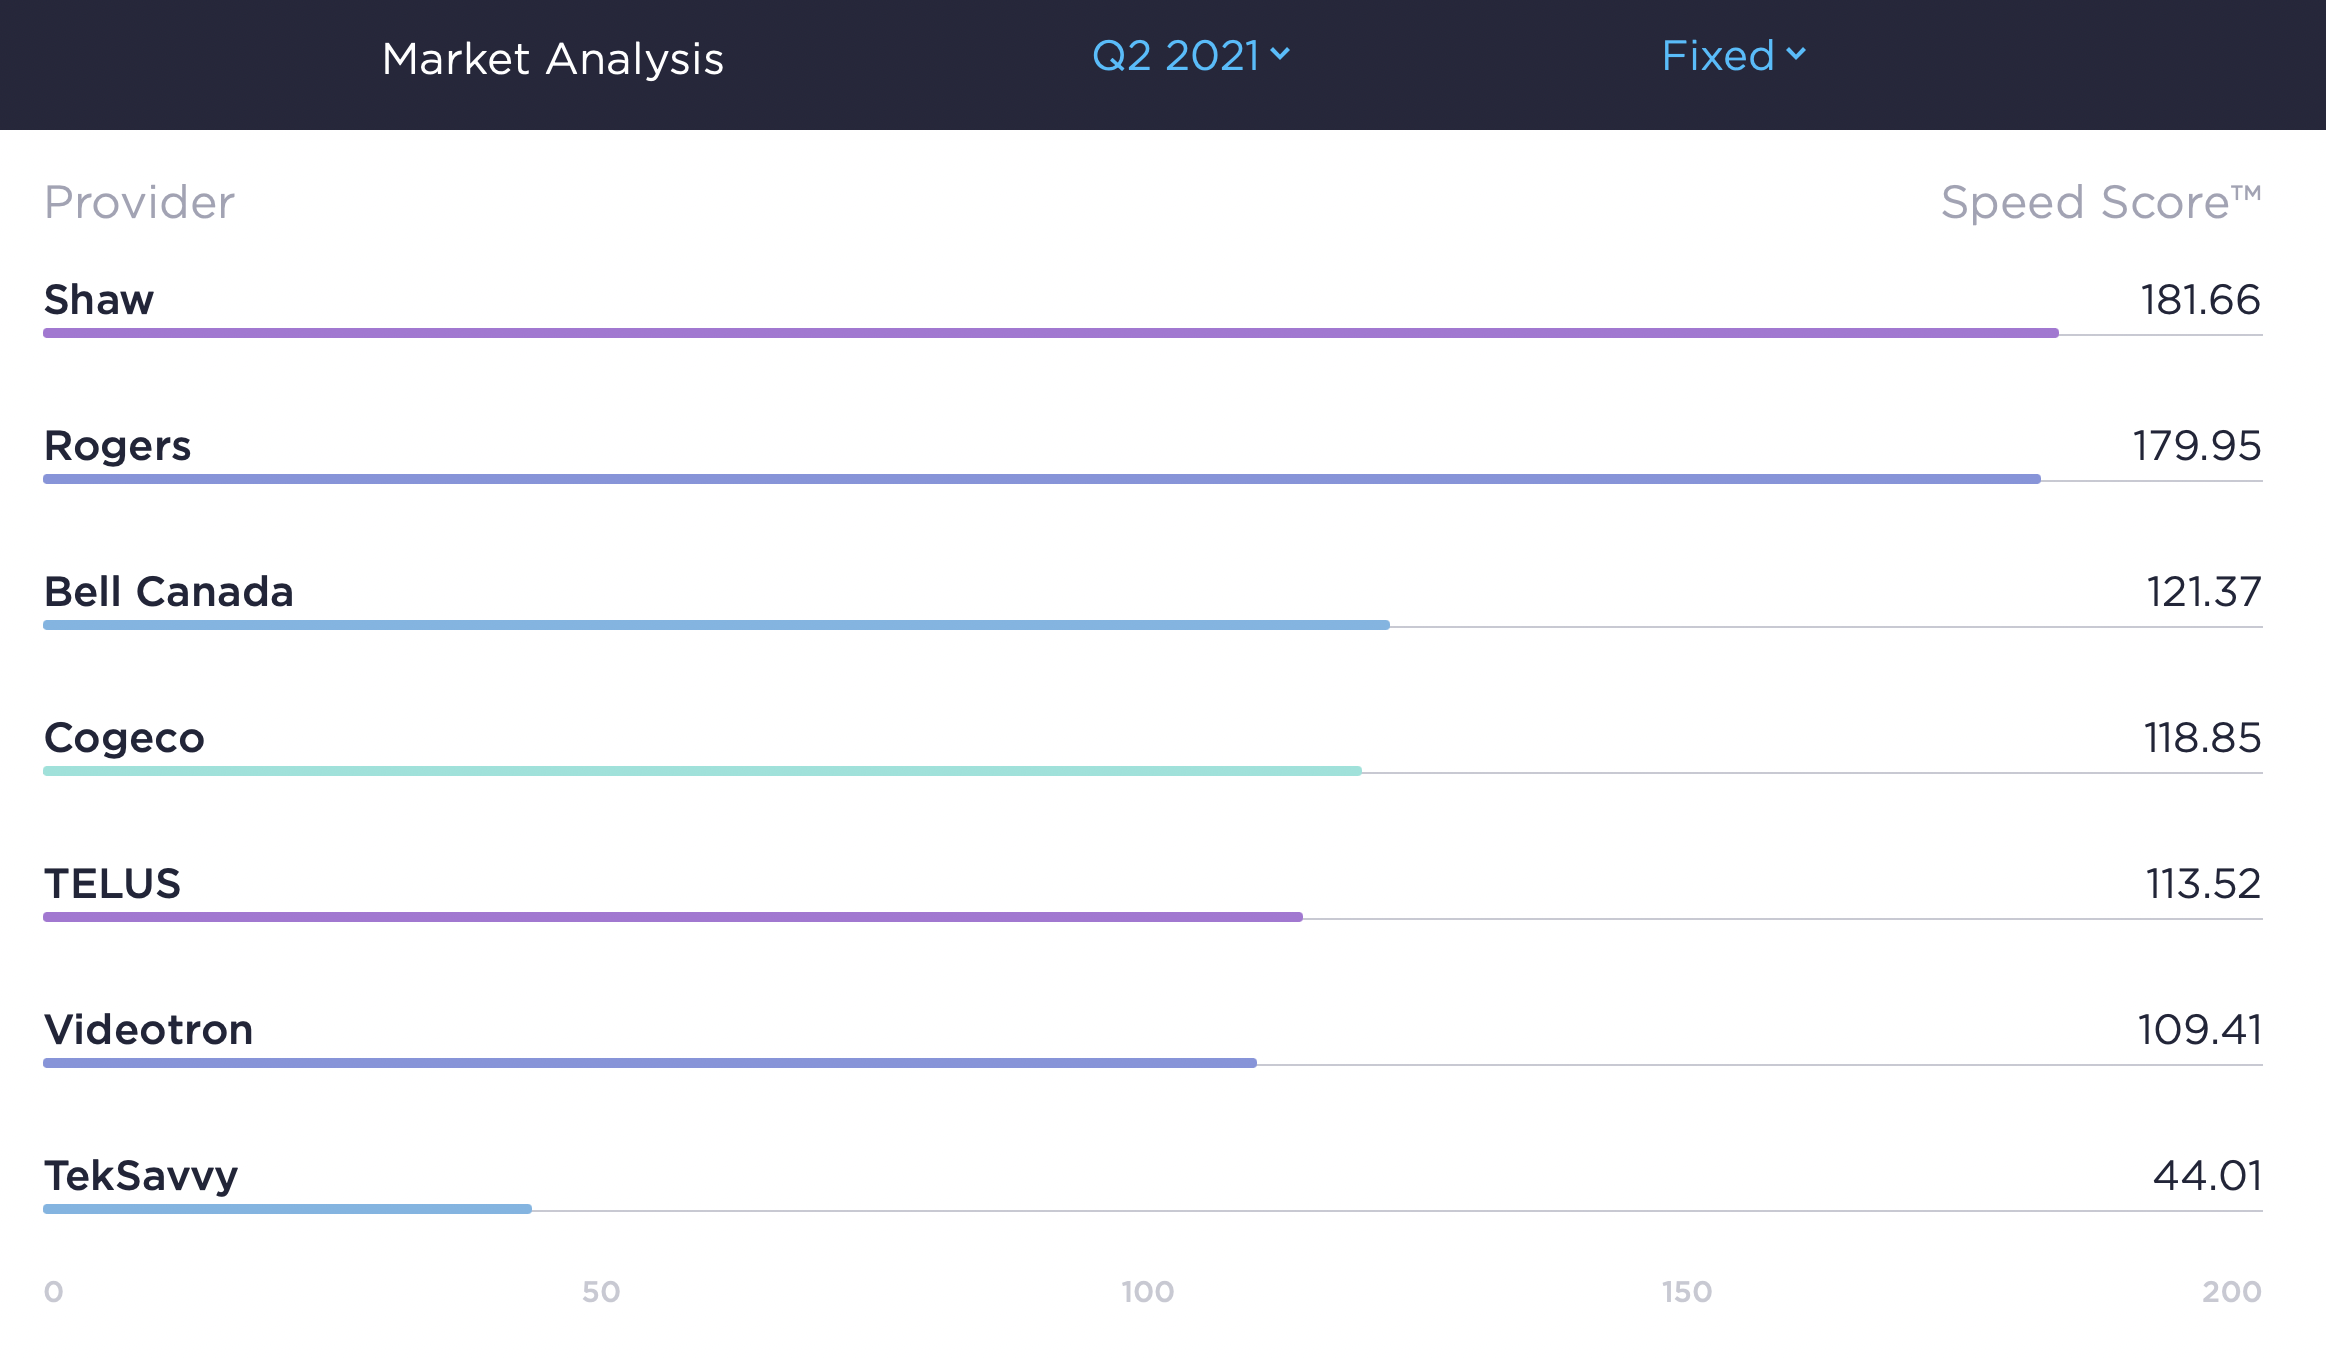Screen dimensions: 2326x1358
Task: Click the 100 axis tick label
Action: pos(1147,1291)
